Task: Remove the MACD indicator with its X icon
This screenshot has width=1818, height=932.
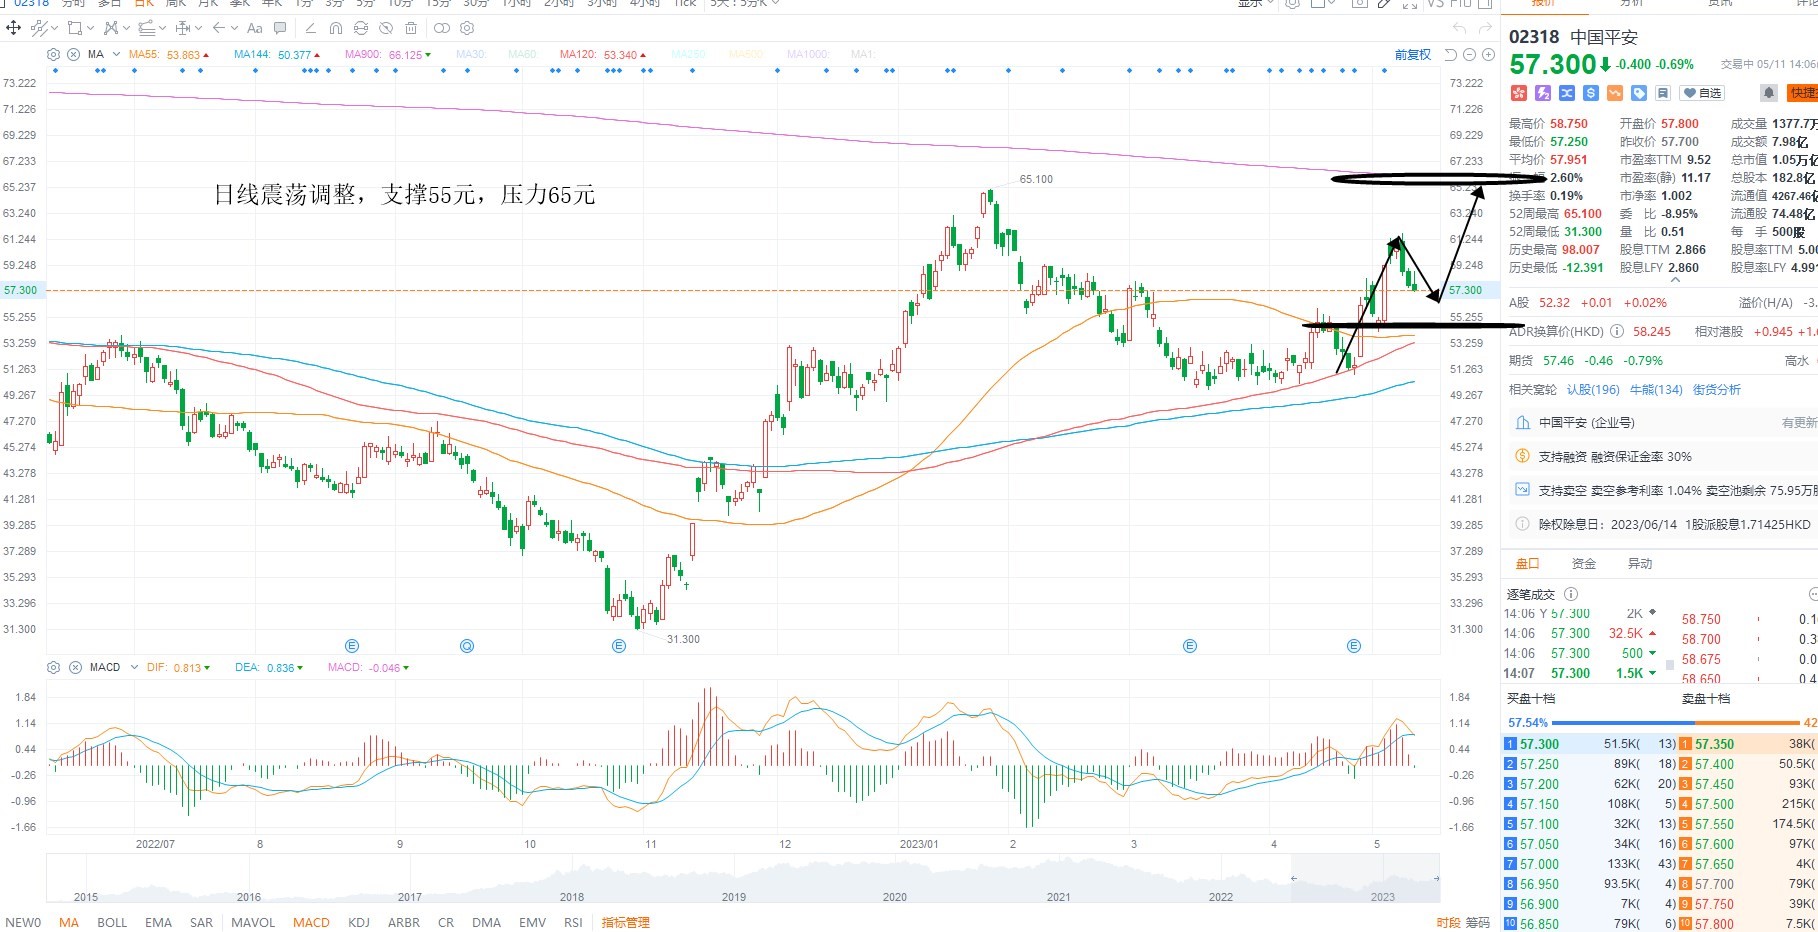Action: coord(75,667)
